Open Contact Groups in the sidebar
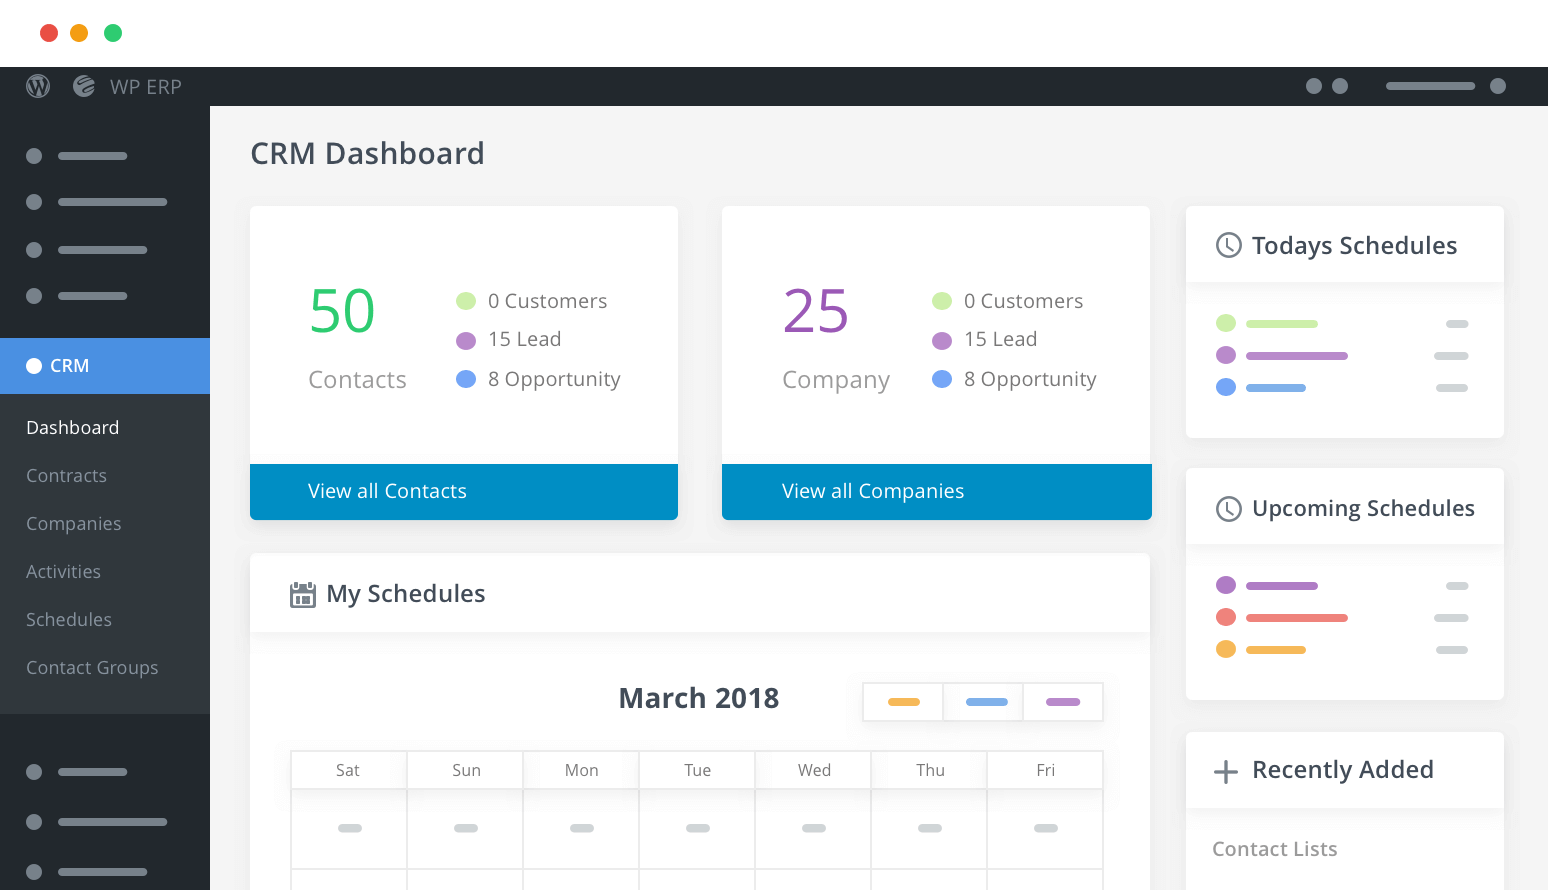Viewport: 1548px width, 890px height. pos(92,668)
